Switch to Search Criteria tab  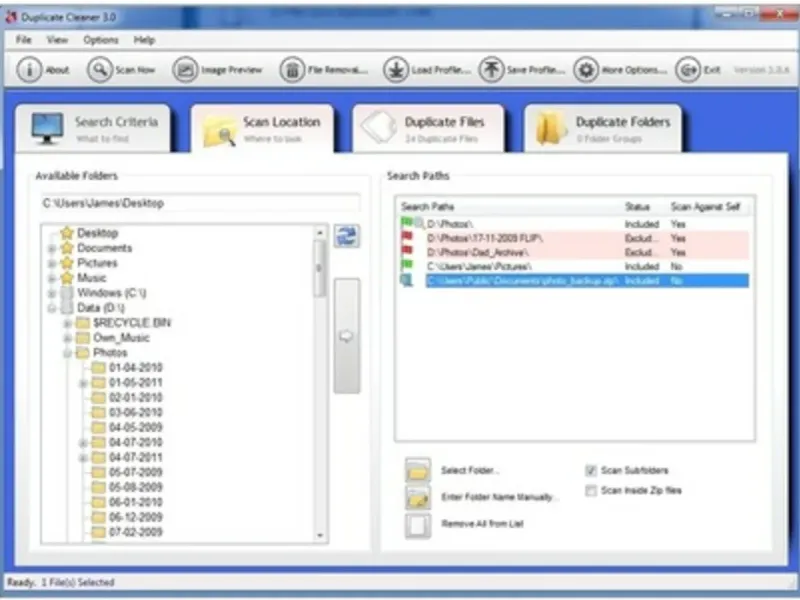click(x=93, y=129)
